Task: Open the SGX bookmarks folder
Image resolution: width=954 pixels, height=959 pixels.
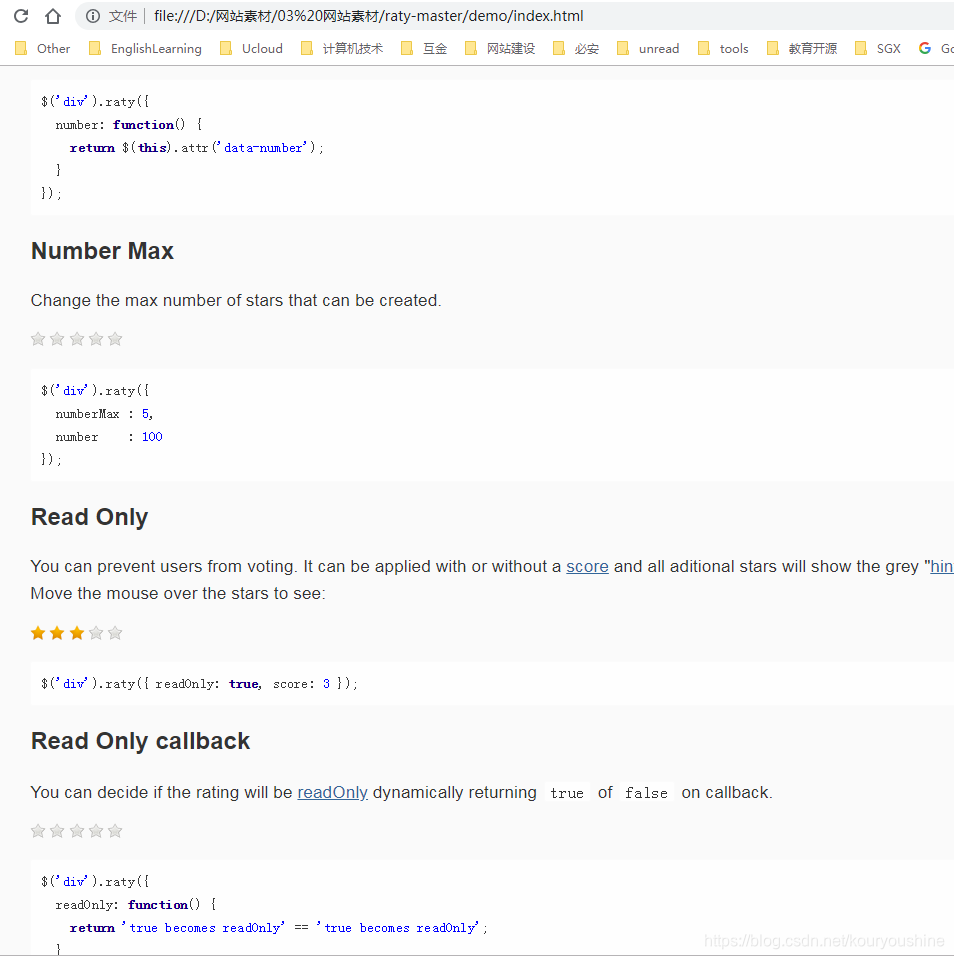Action: click(x=878, y=48)
